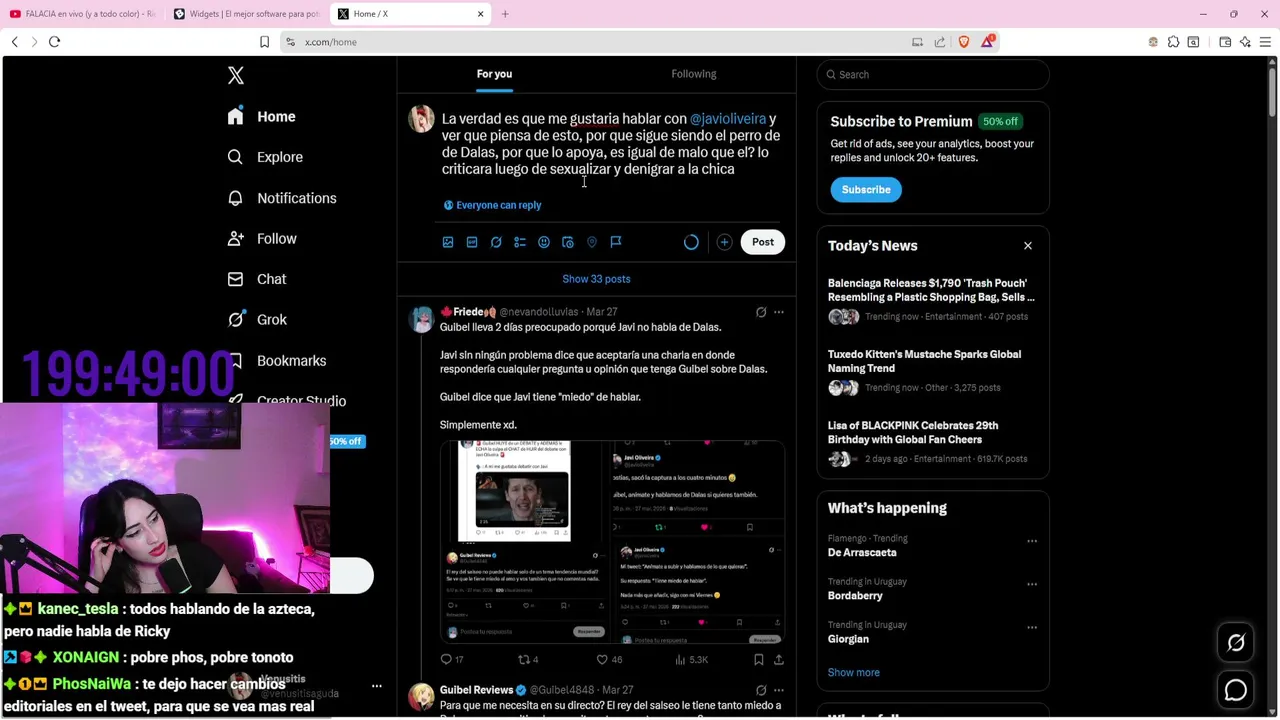Viewport: 1280px width, 720px height.
Task: Click Show 33 posts
Action: pyautogui.click(x=596, y=279)
